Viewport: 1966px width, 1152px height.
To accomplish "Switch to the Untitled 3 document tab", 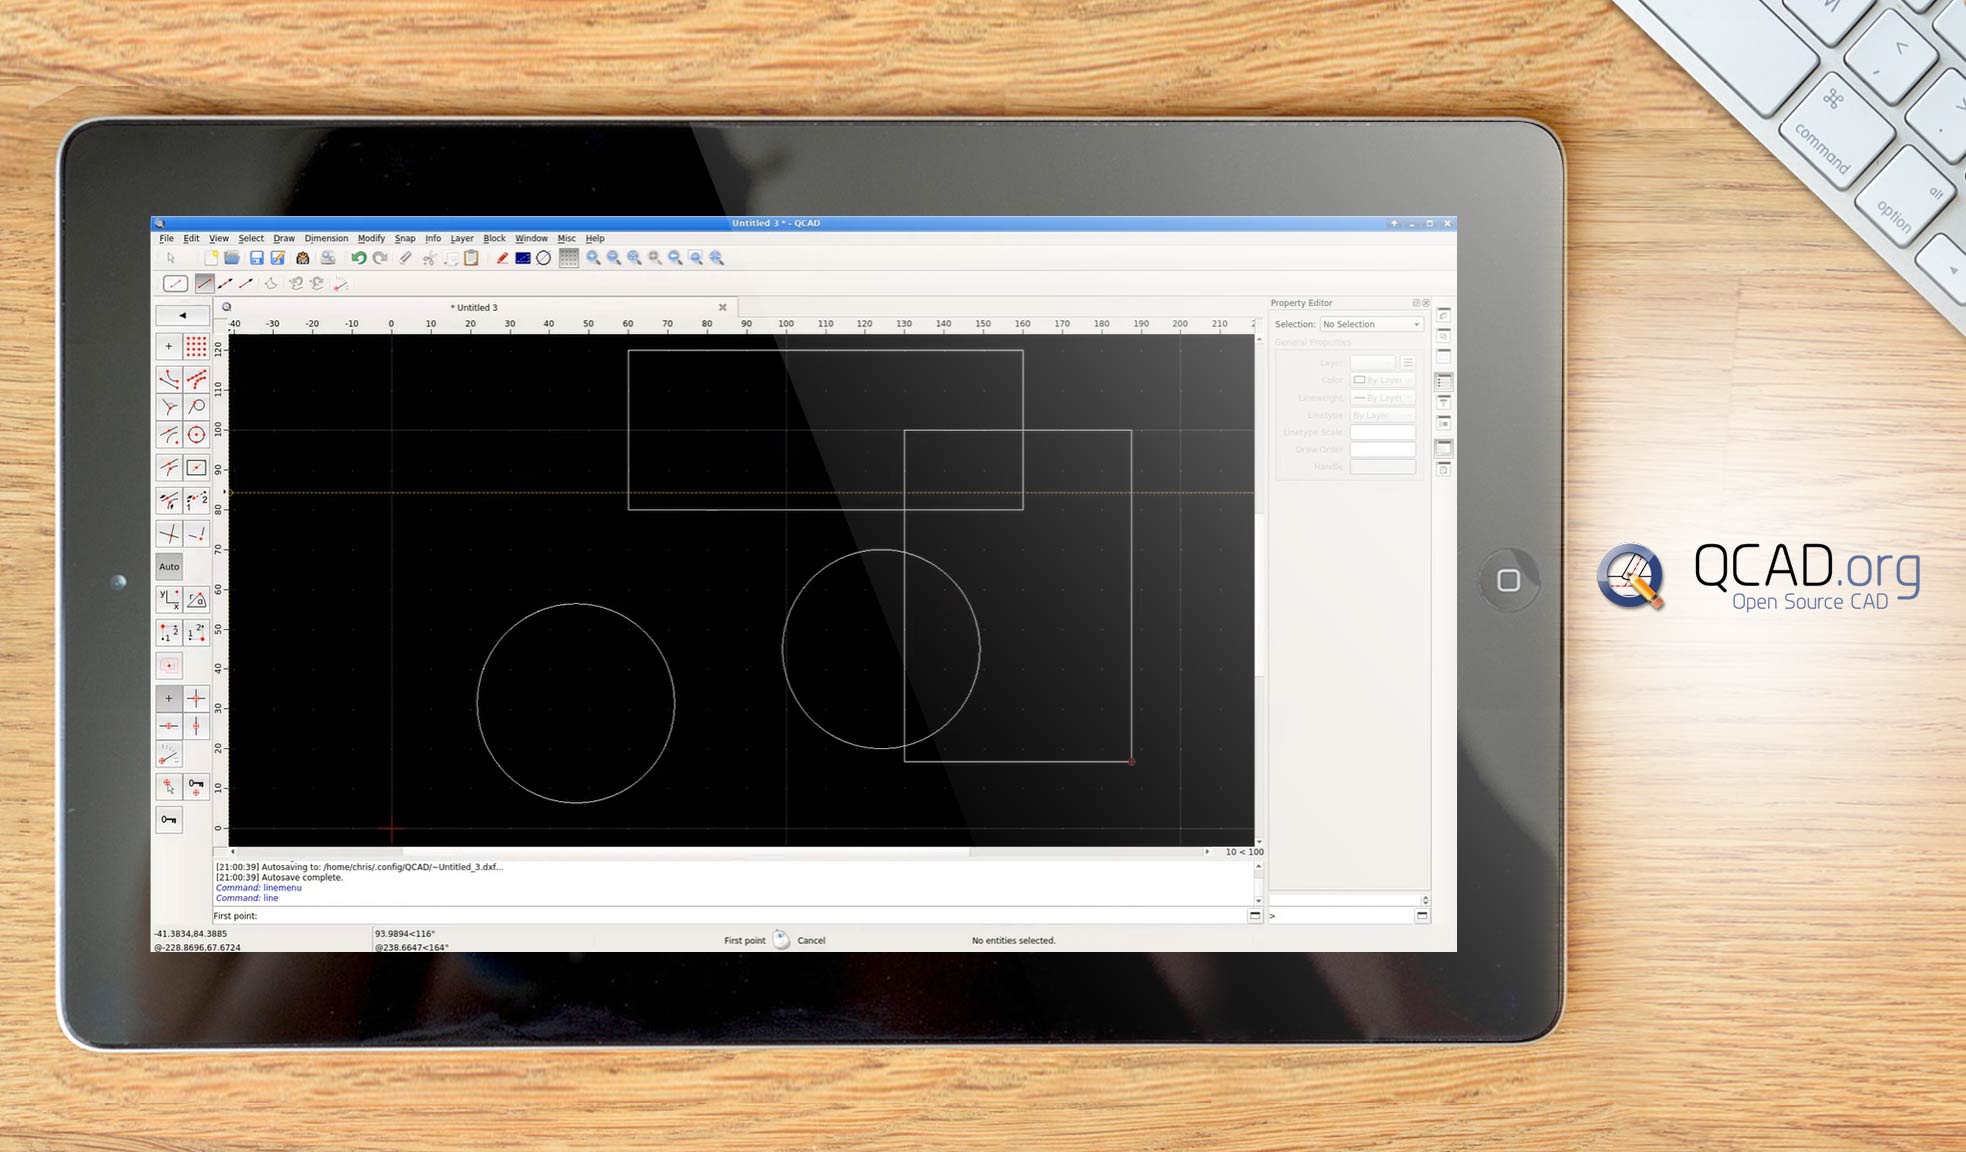I will [475, 307].
